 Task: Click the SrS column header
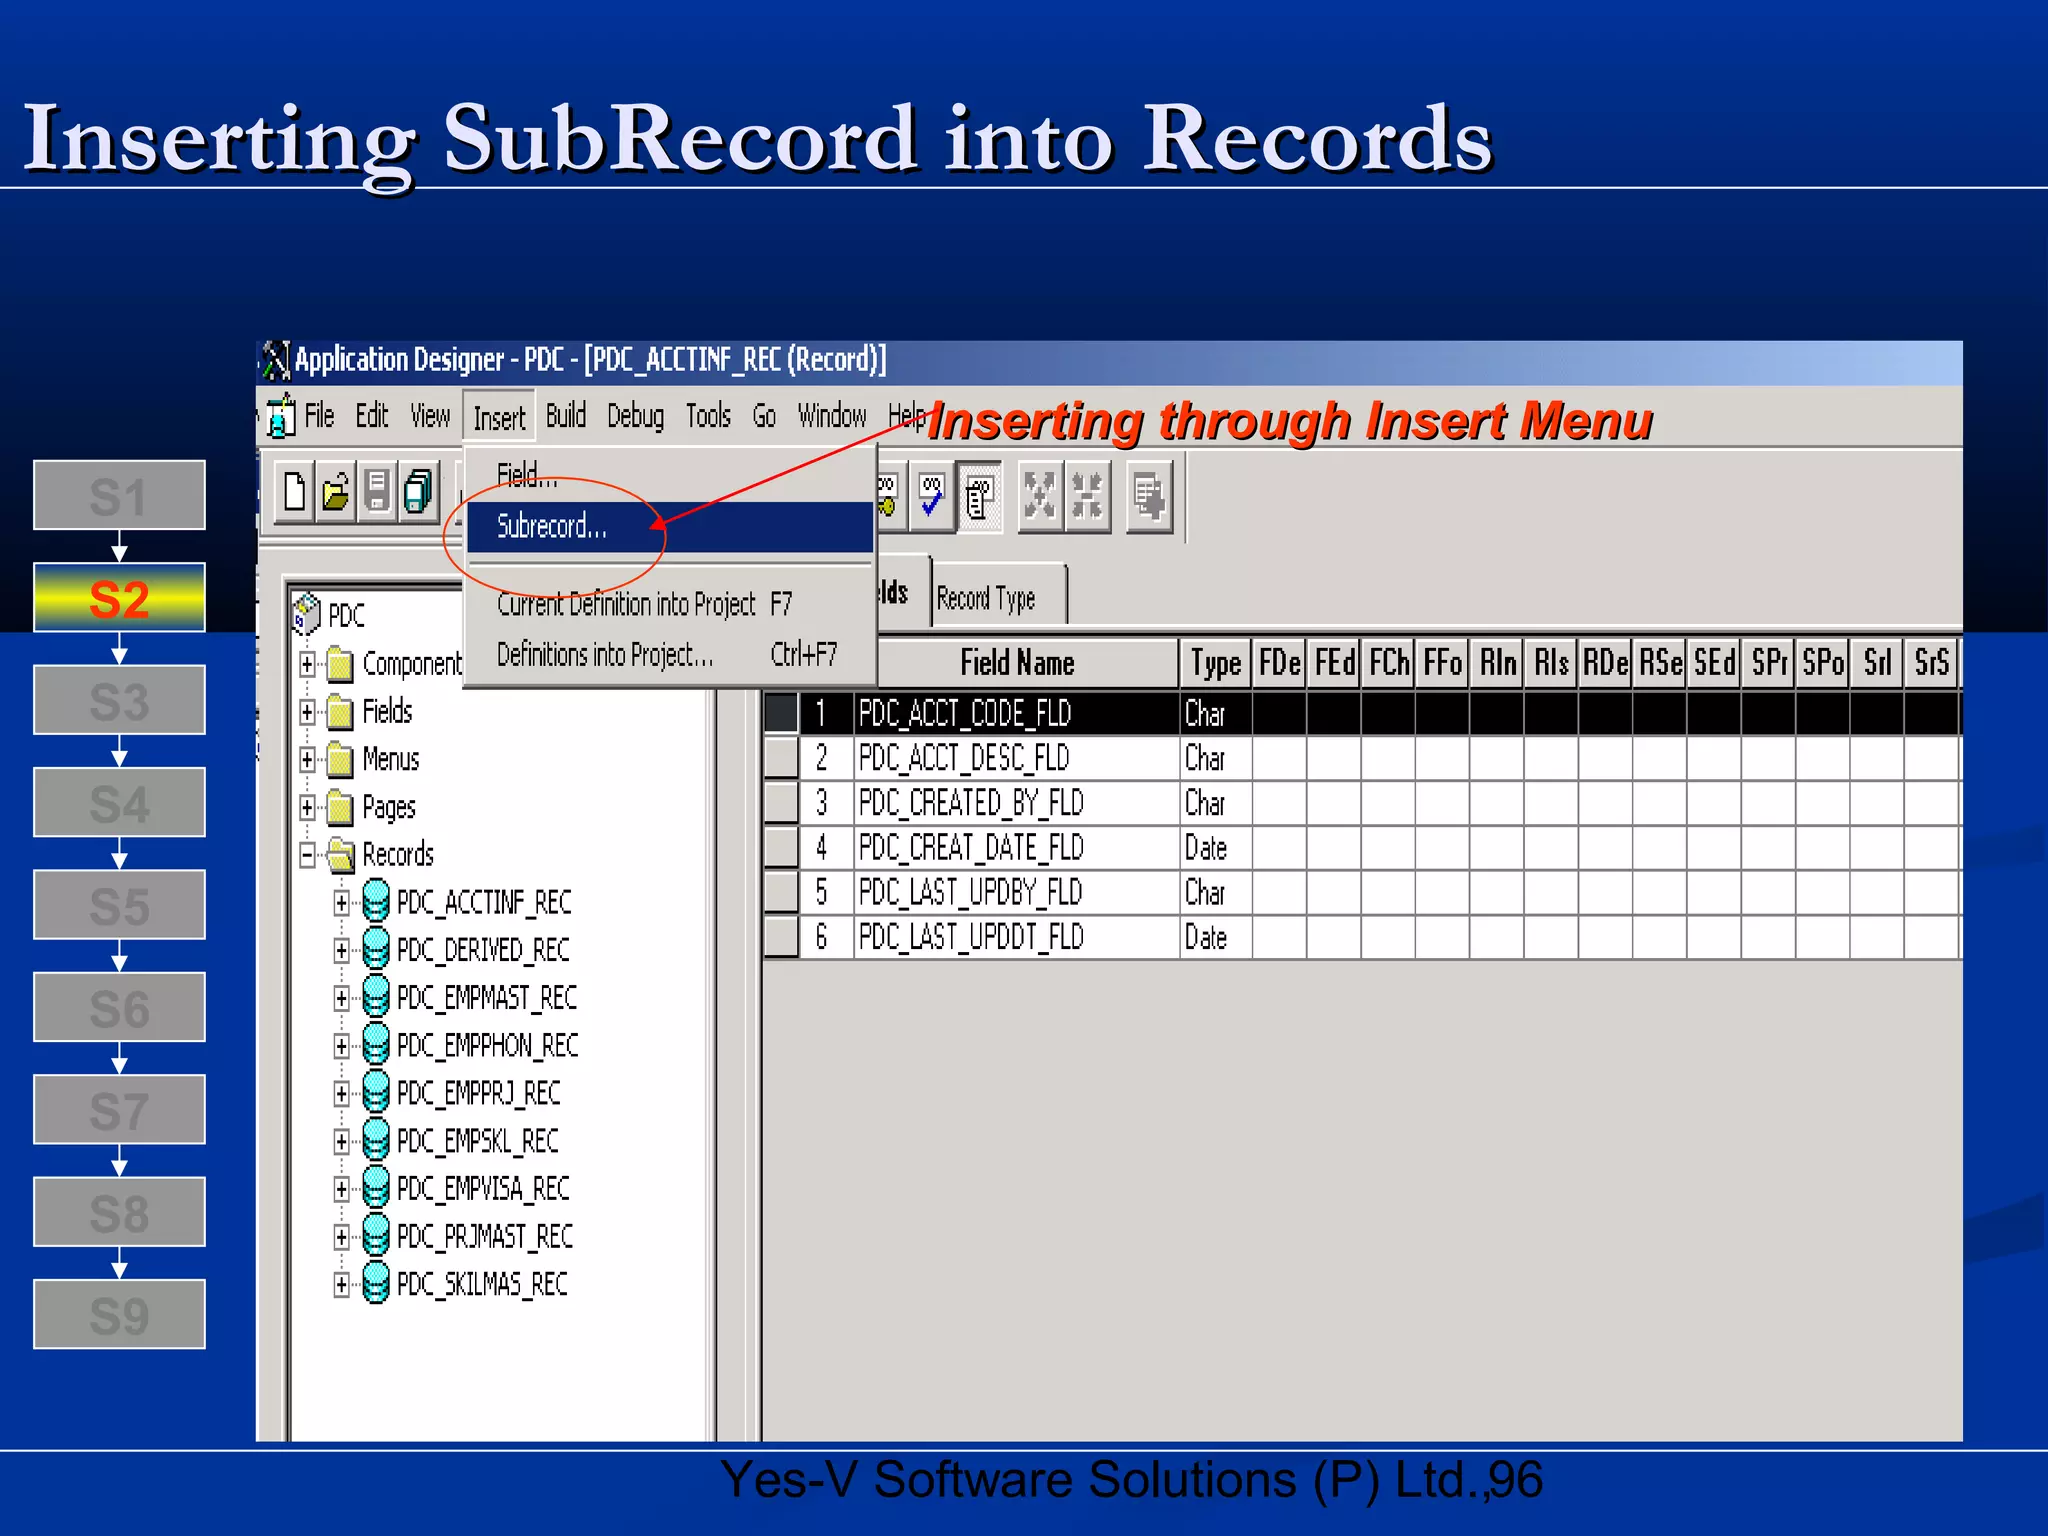coord(1931,663)
